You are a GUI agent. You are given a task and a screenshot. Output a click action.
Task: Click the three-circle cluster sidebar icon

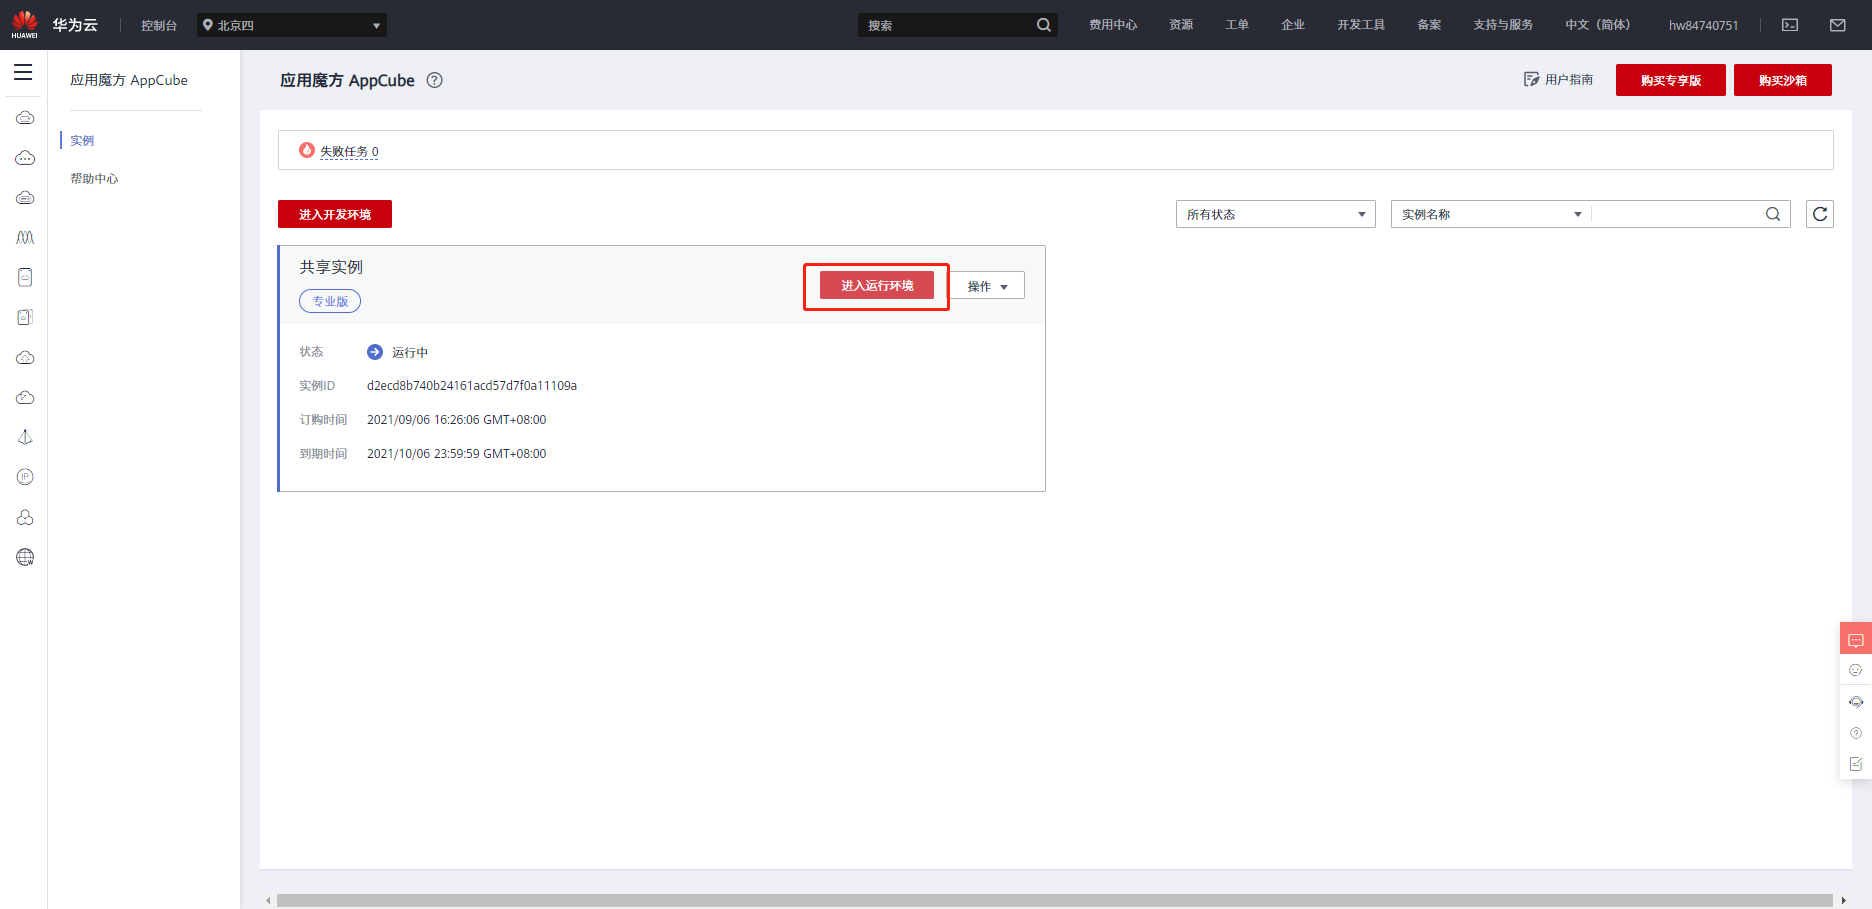pyautogui.click(x=25, y=517)
